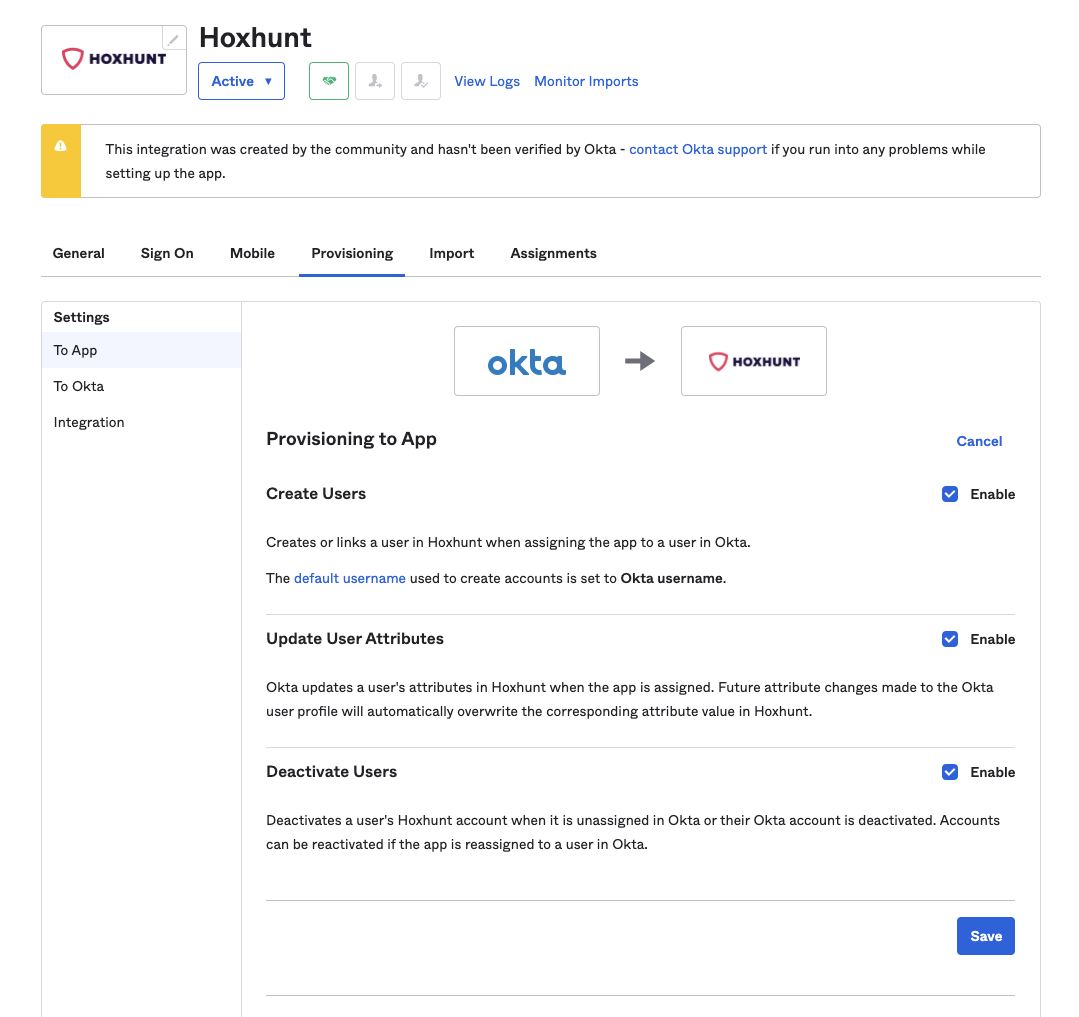
Task: Switch to the Mobile tab
Action: click(x=253, y=253)
